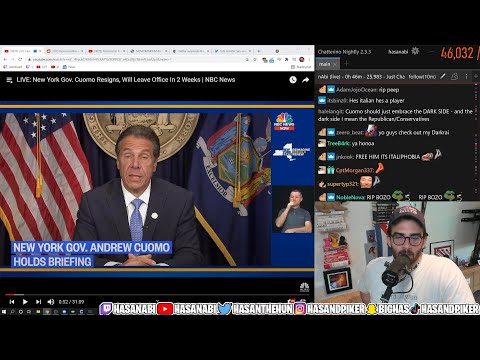Image resolution: width=480 pixels, height=360 pixels.
Task: Open the chat split three-dot menu
Action: point(466,76)
